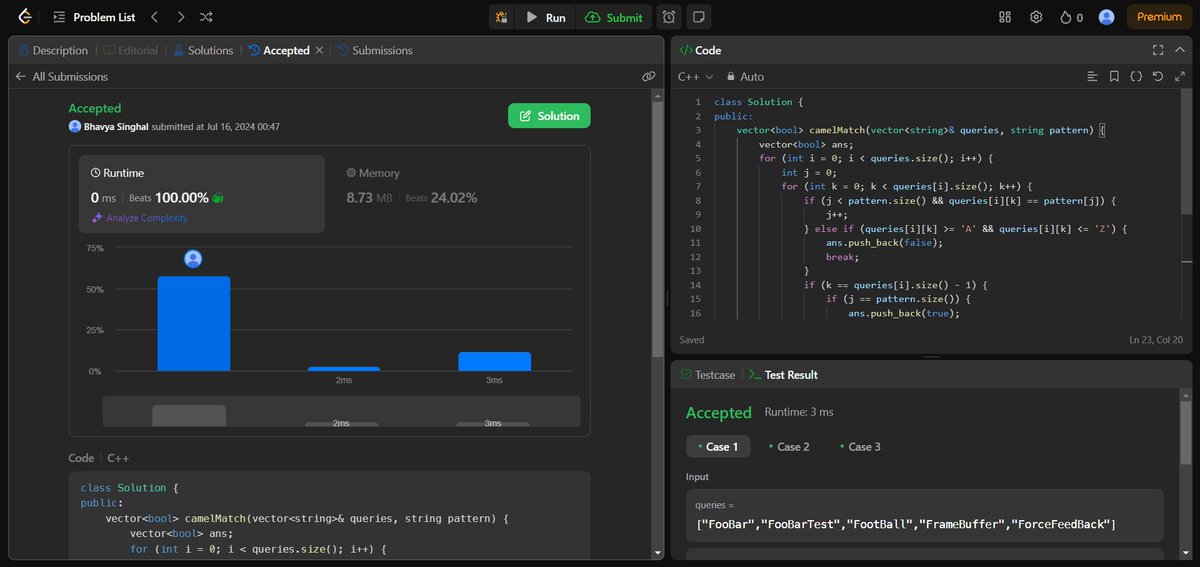Click the tallest 0ms runtime bar
The width and height of the screenshot is (1200, 567).
(194, 324)
